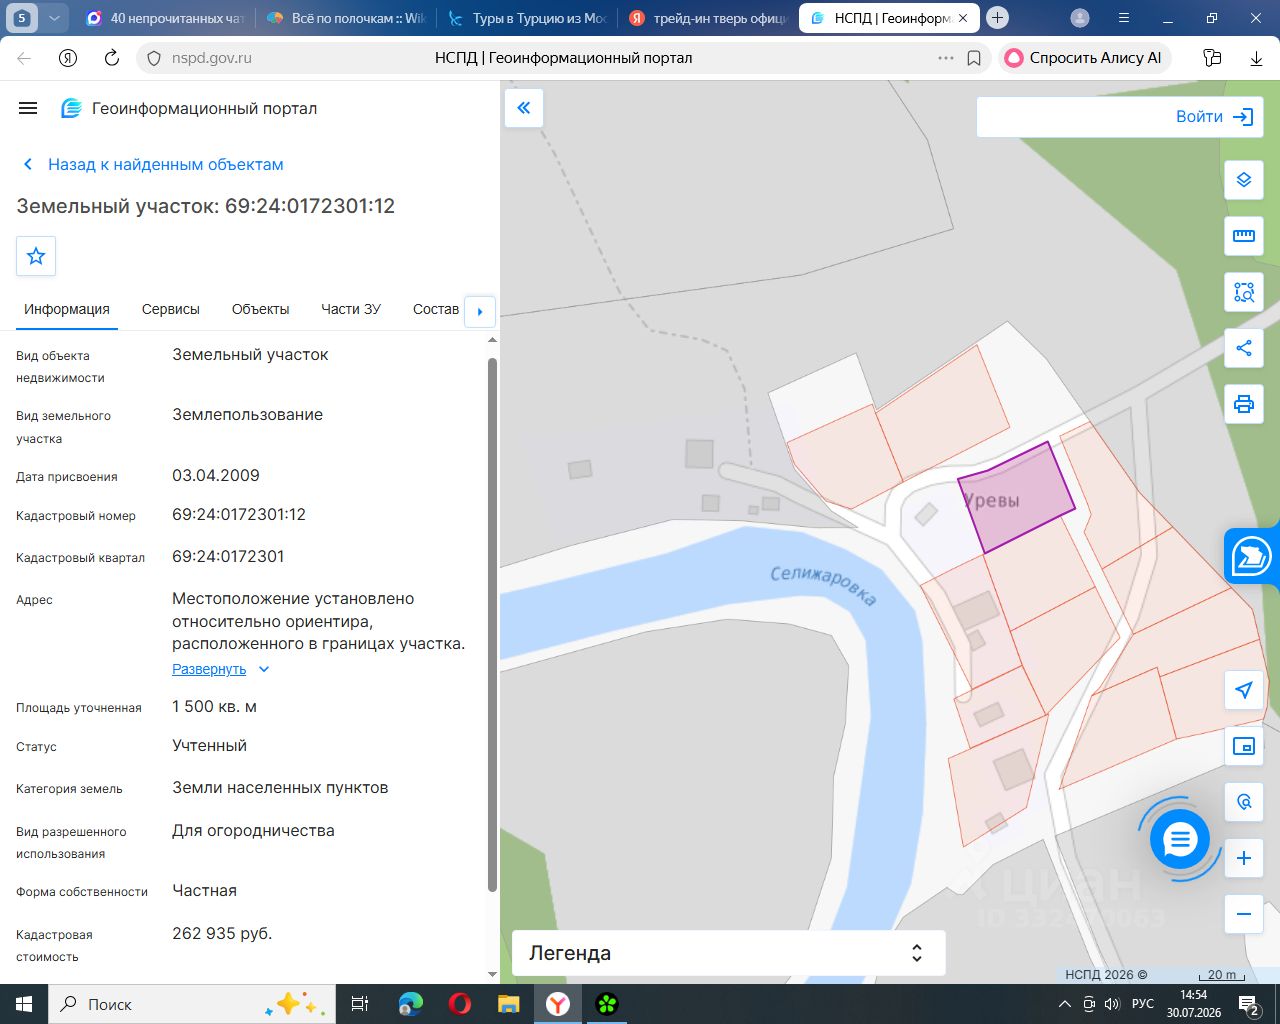The image size is (1280, 1024).
Task: Switch to the Состав tab
Action: coord(436,309)
